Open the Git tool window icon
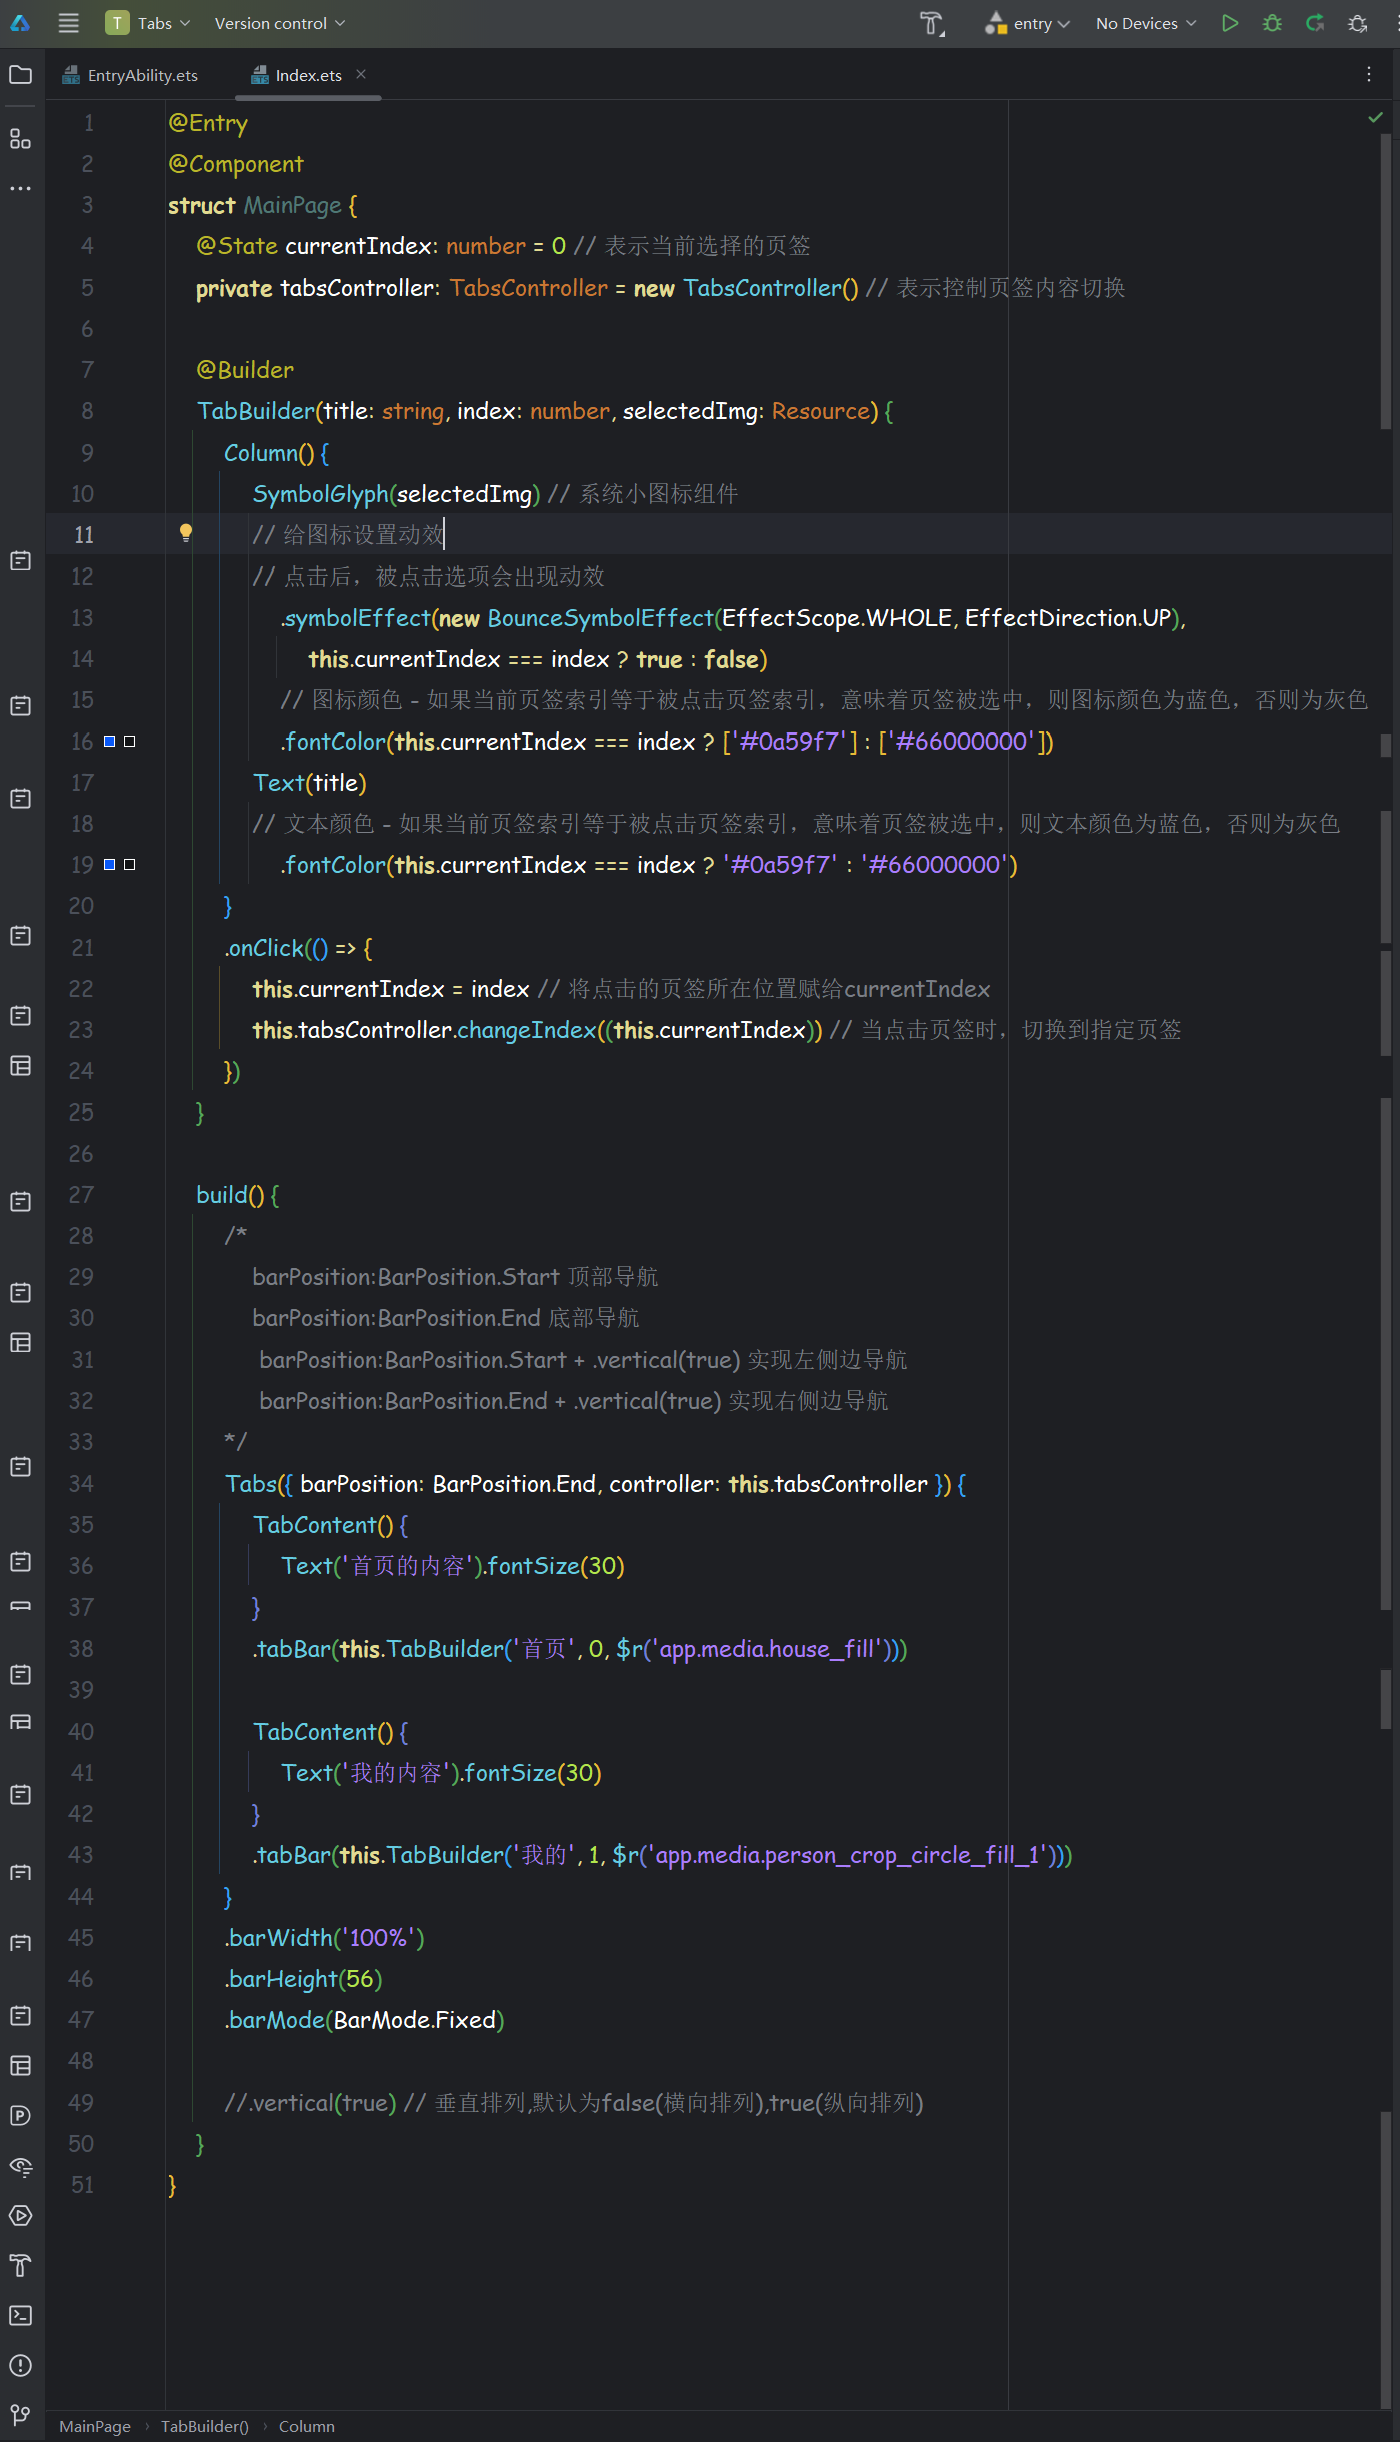Screen dimensions: 1400x2442 20,2415
